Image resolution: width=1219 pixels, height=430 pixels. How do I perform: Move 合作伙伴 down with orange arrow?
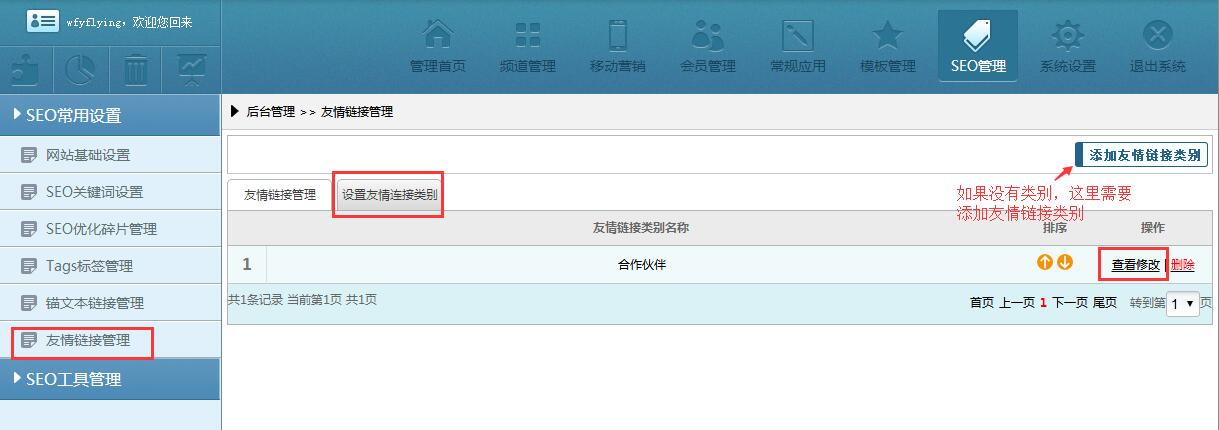pos(1065,263)
